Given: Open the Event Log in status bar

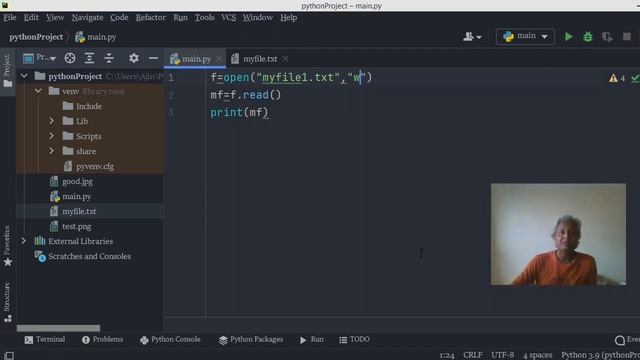Looking at the screenshot, I should pyautogui.click(x=627, y=340).
